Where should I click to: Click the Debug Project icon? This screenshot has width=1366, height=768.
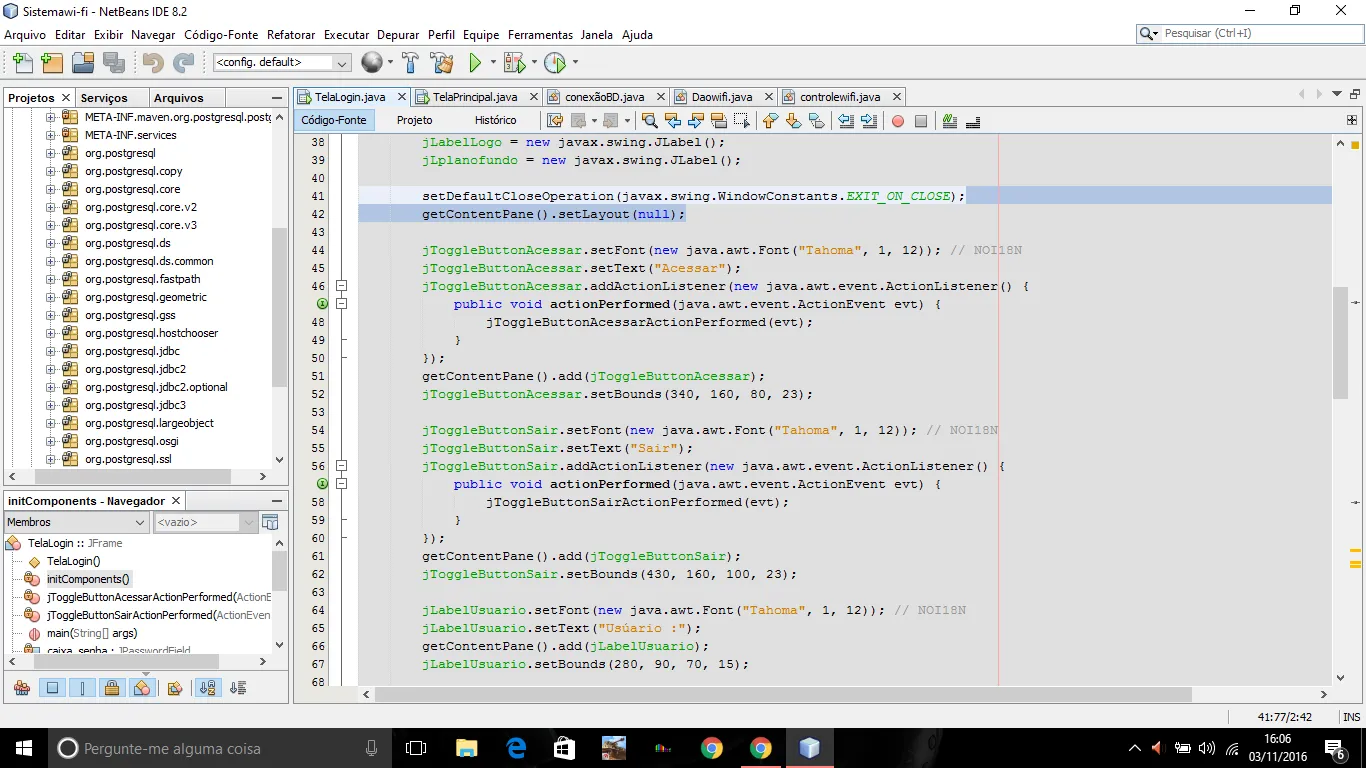(x=514, y=63)
